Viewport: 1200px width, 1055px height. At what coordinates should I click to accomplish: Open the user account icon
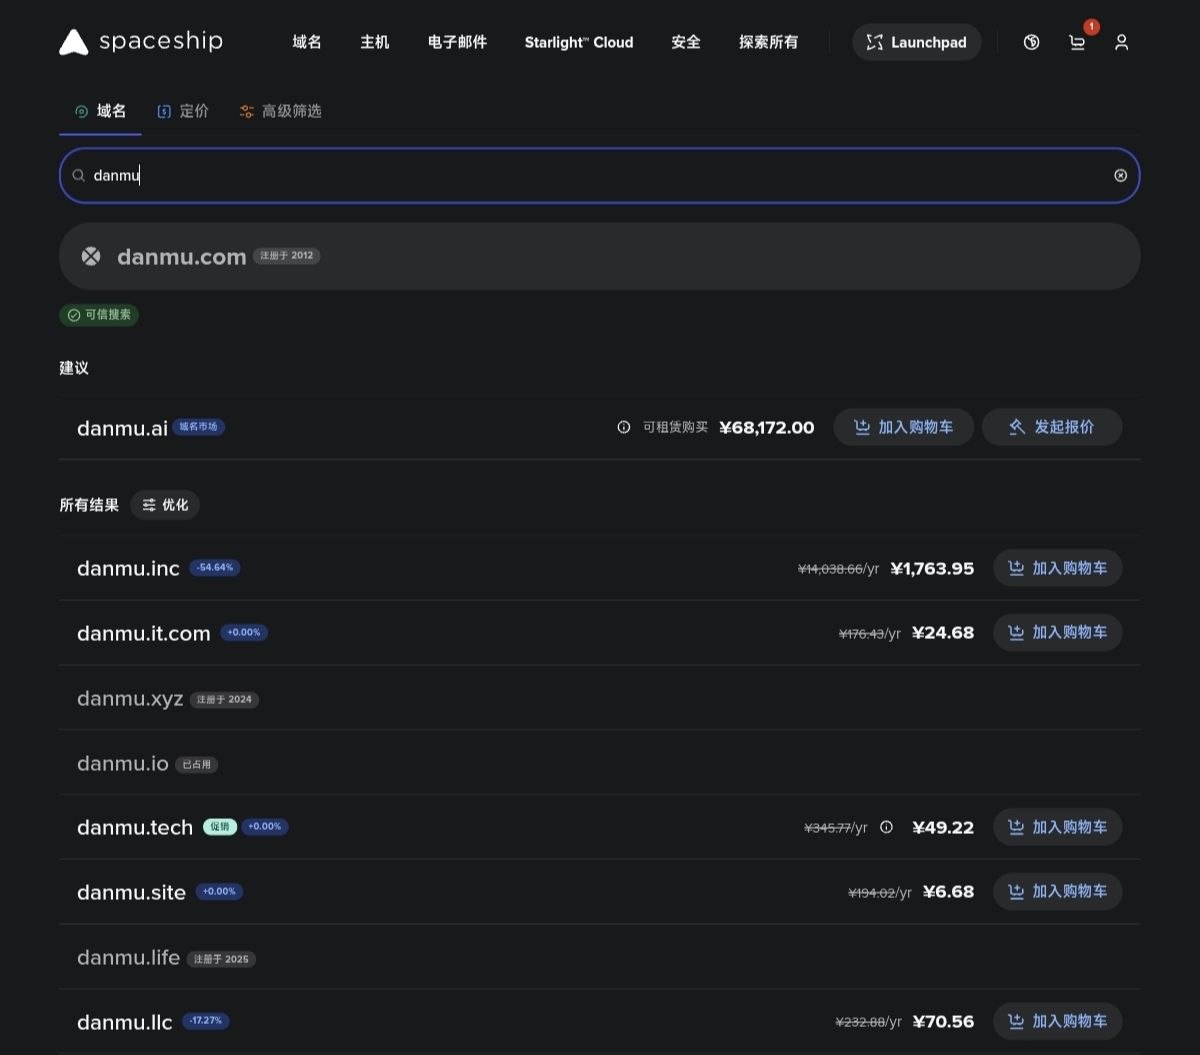click(1122, 42)
